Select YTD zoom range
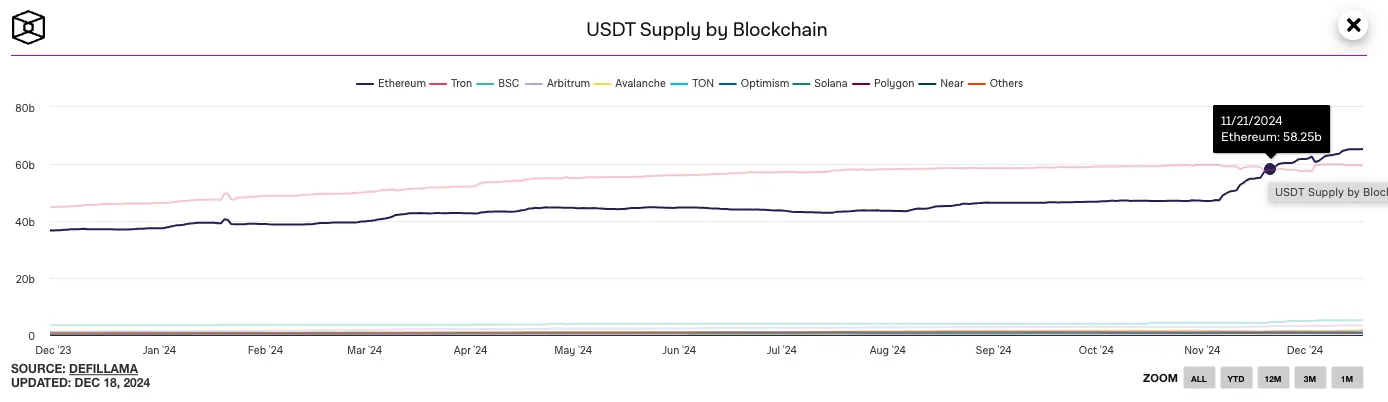 point(1236,378)
